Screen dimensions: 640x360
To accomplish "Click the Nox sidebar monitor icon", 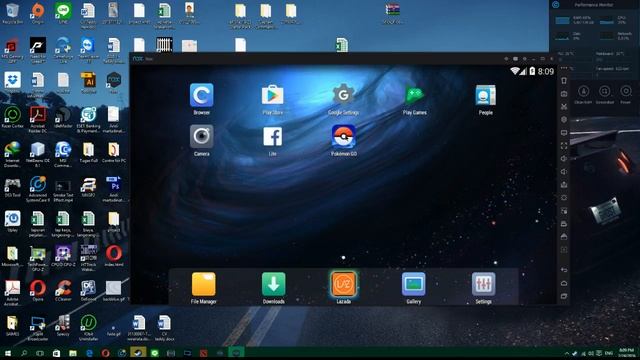I will (x=564, y=133).
